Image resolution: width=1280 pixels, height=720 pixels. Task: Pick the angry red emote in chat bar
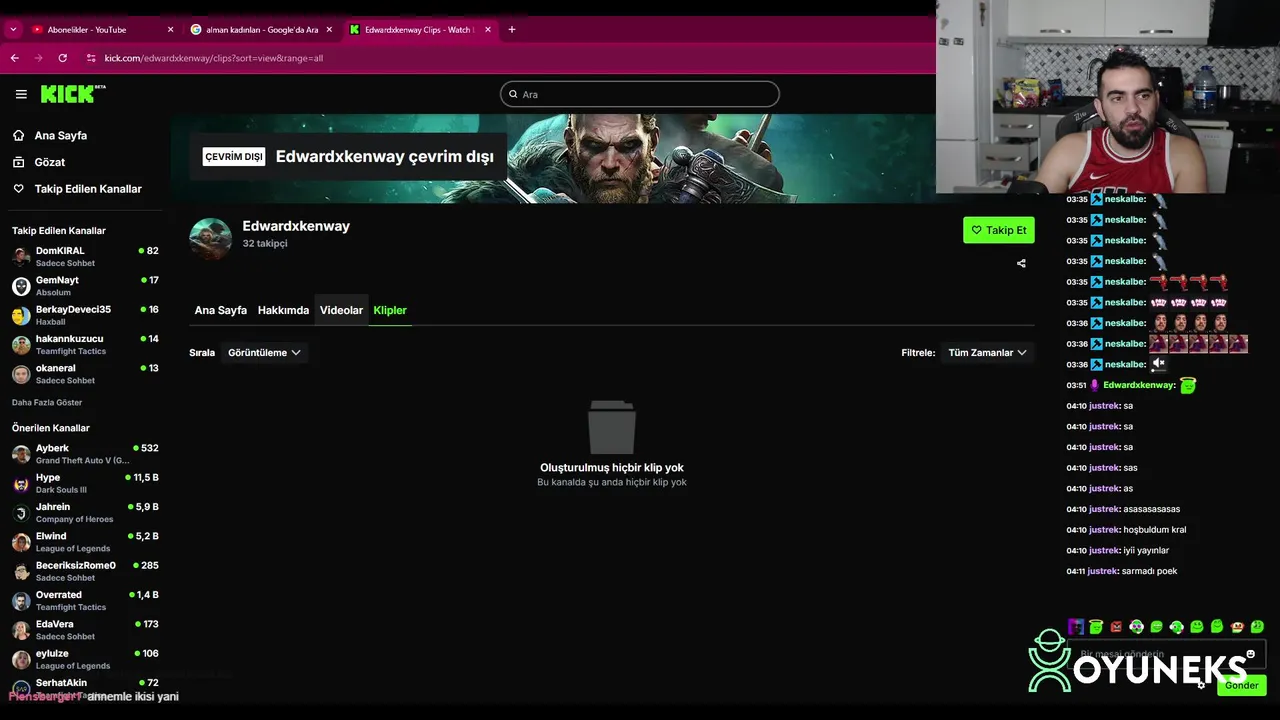(x=1116, y=627)
